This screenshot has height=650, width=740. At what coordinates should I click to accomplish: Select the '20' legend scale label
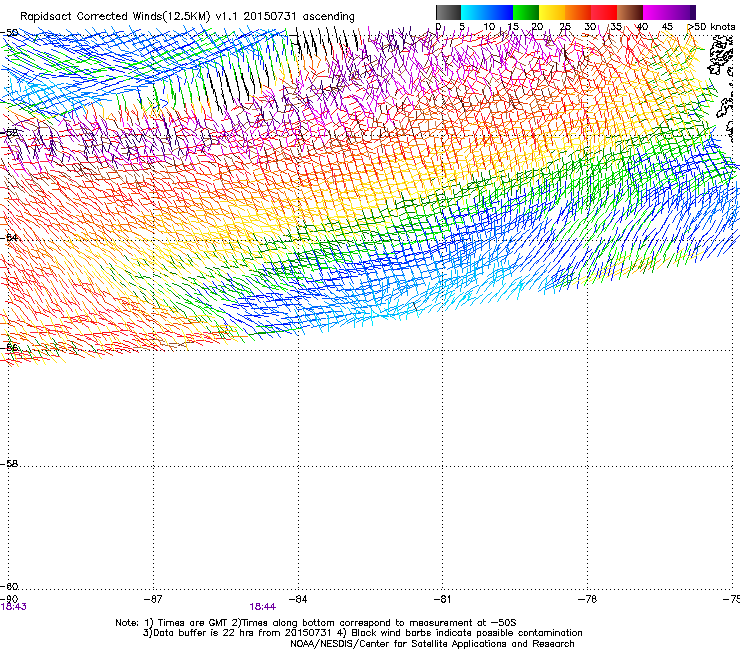tap(537, 27)
